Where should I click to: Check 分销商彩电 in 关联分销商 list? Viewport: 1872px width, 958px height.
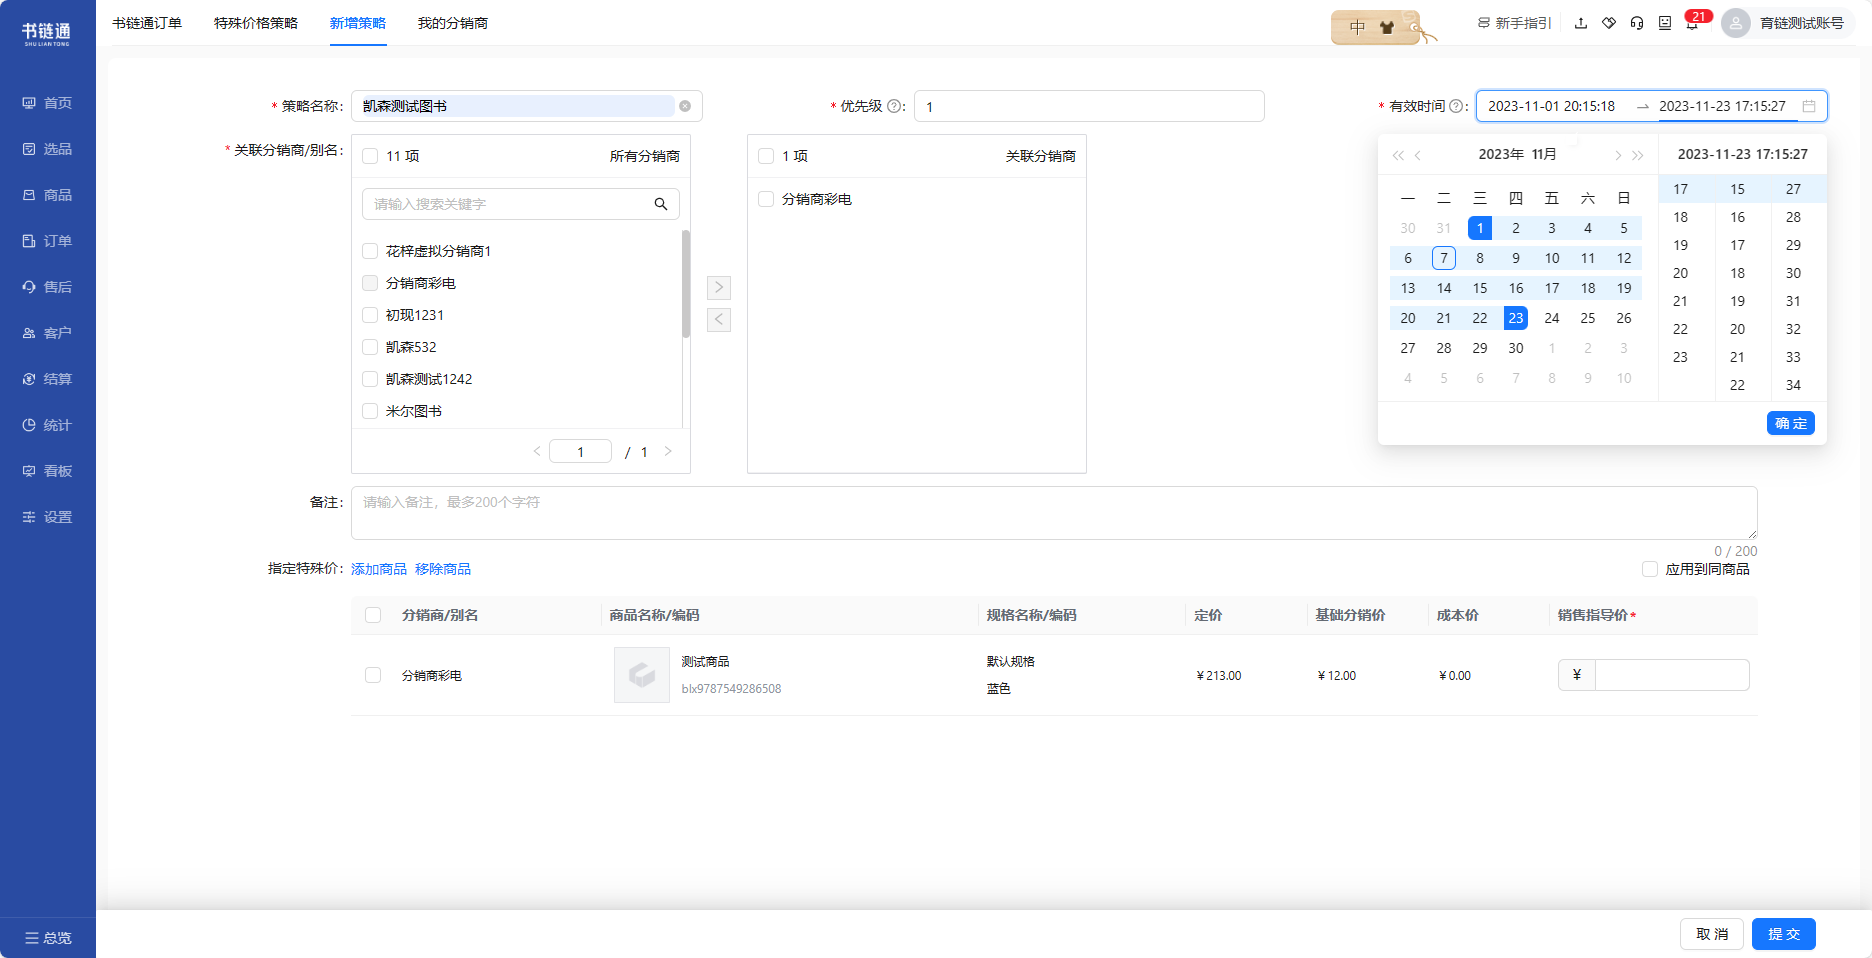[766, 199]
